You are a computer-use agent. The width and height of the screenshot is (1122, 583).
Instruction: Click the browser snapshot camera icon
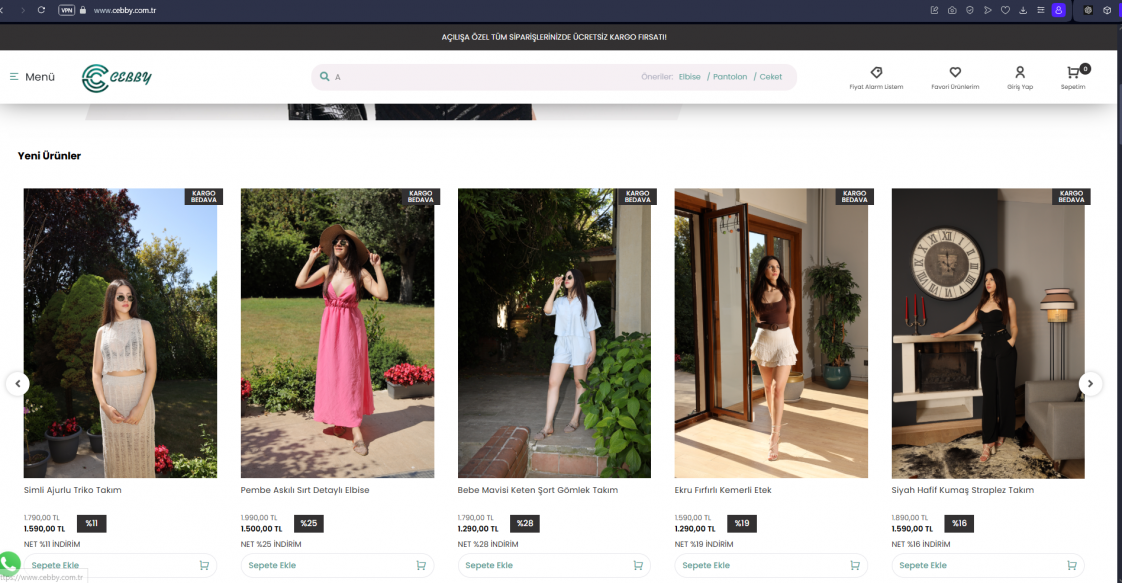[x=952, y=10]
